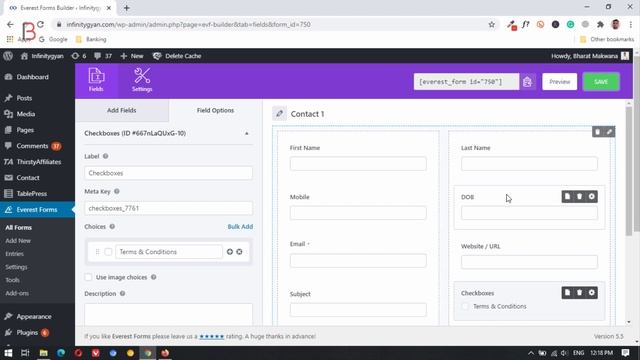This screenshot has height=360, width=640.
Task: Copy the shortcode with the clipboard icon
Action: click(527, 82)
